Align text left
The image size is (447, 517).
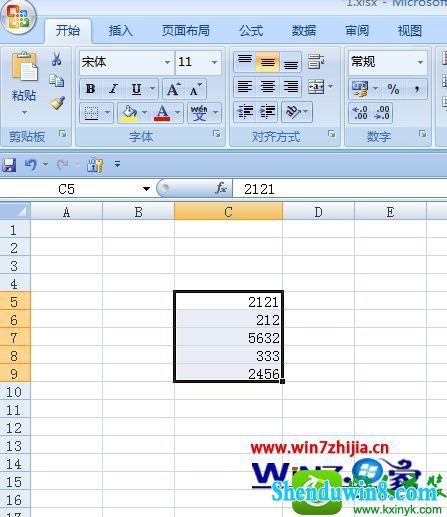(x=245, y=87)
